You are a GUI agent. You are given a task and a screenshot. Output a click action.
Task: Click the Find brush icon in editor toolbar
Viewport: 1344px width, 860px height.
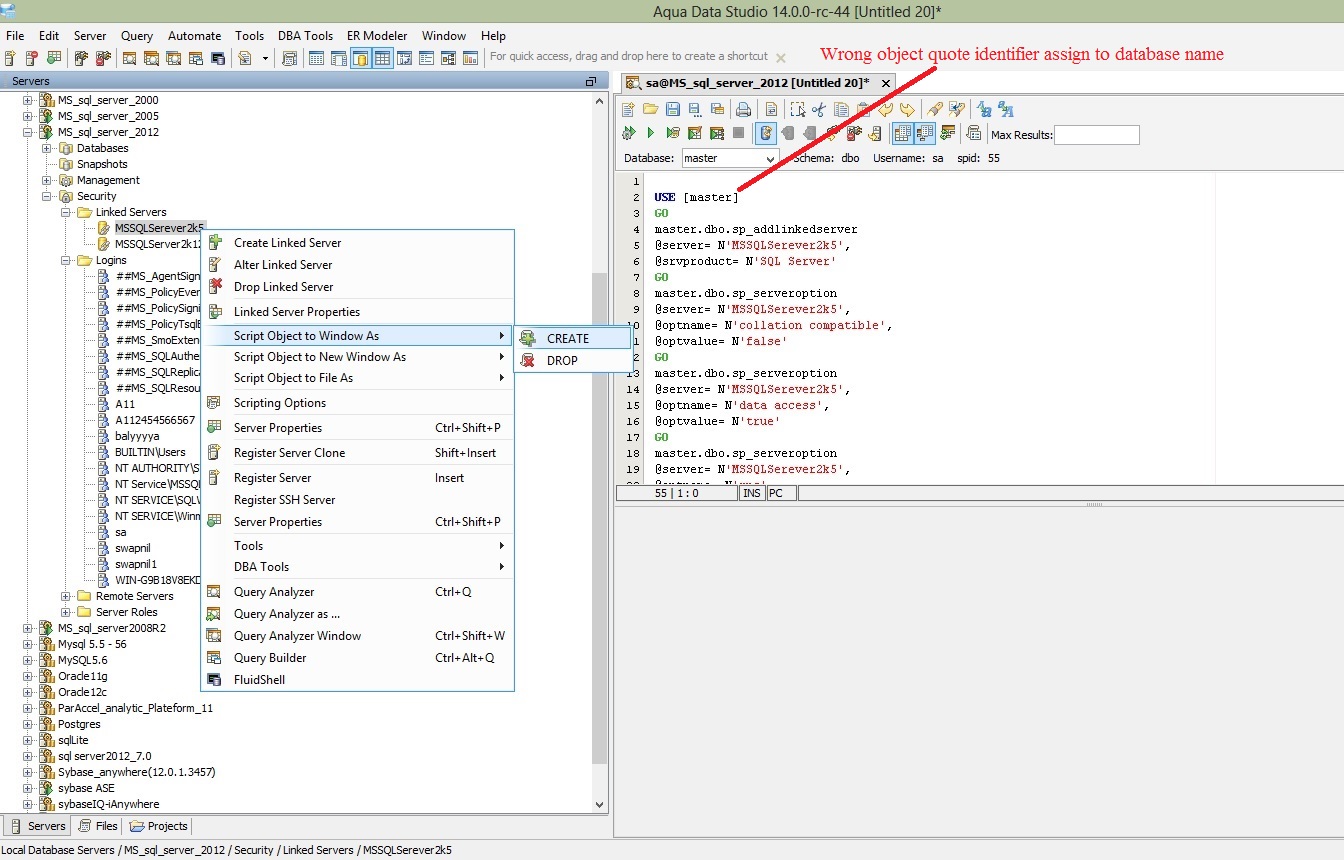click(935, 110)
